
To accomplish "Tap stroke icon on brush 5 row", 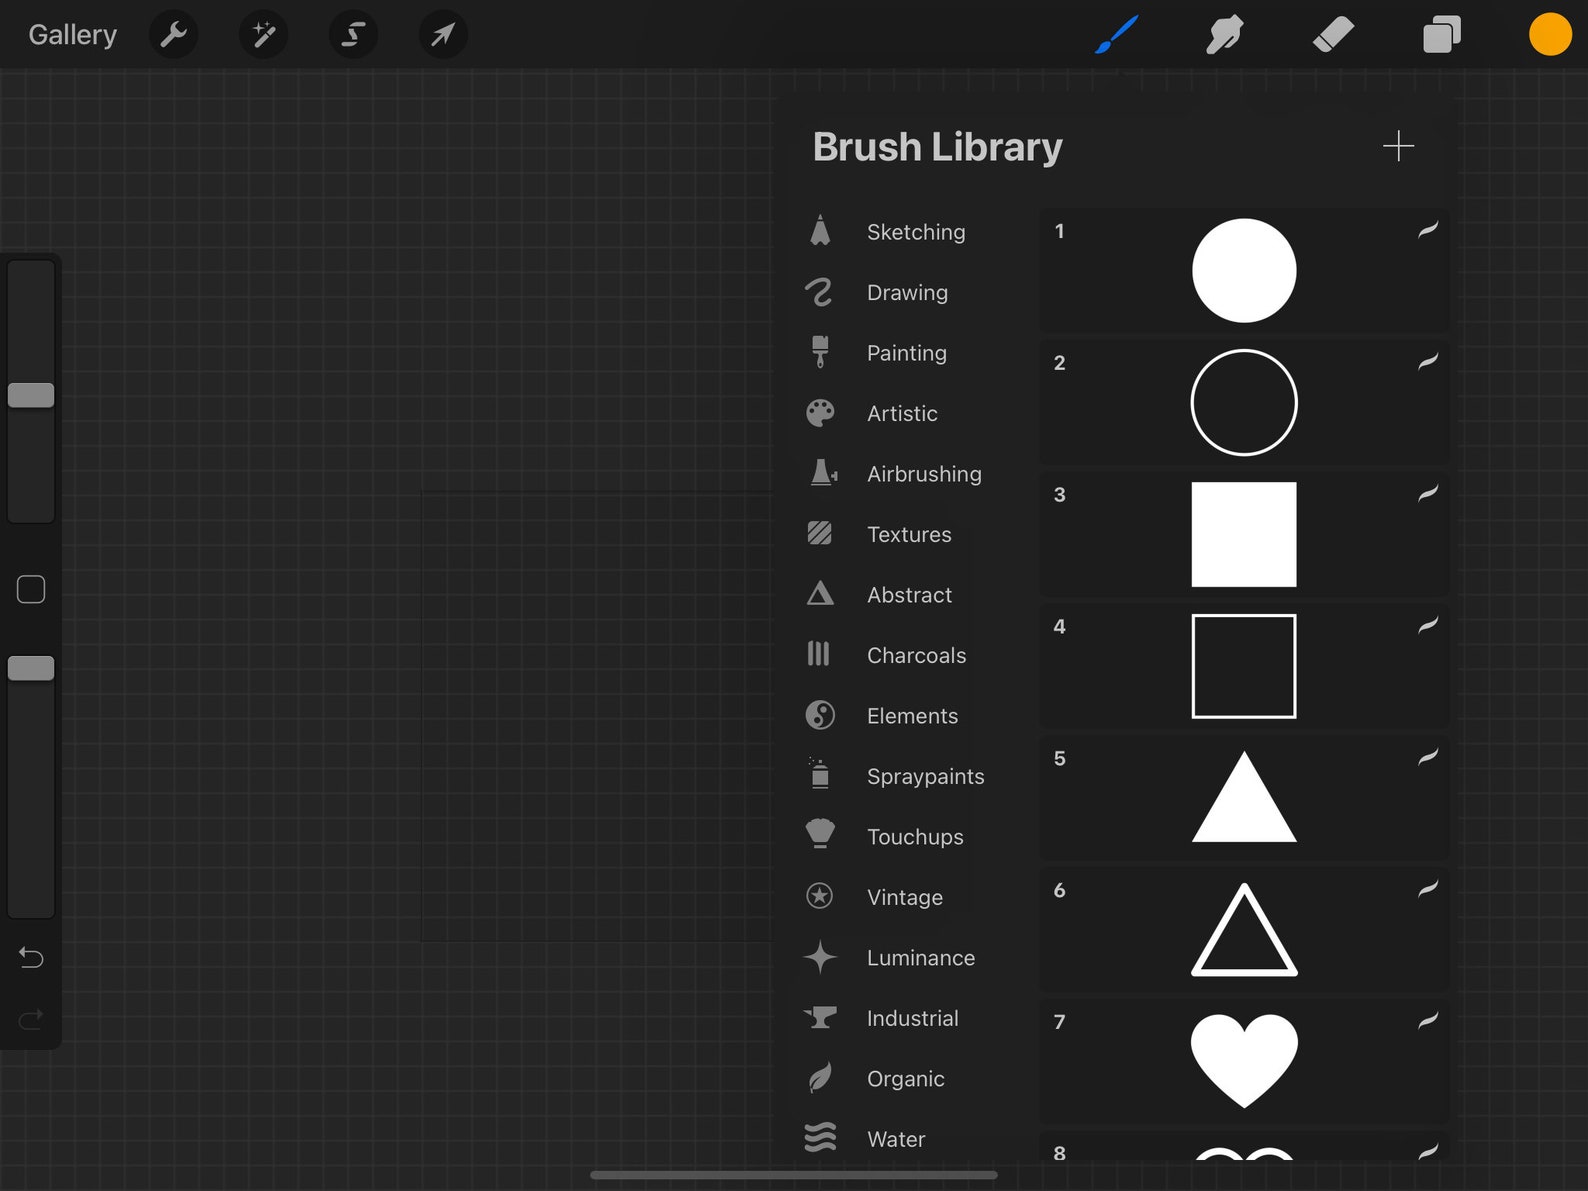I will pos(1428,757).
